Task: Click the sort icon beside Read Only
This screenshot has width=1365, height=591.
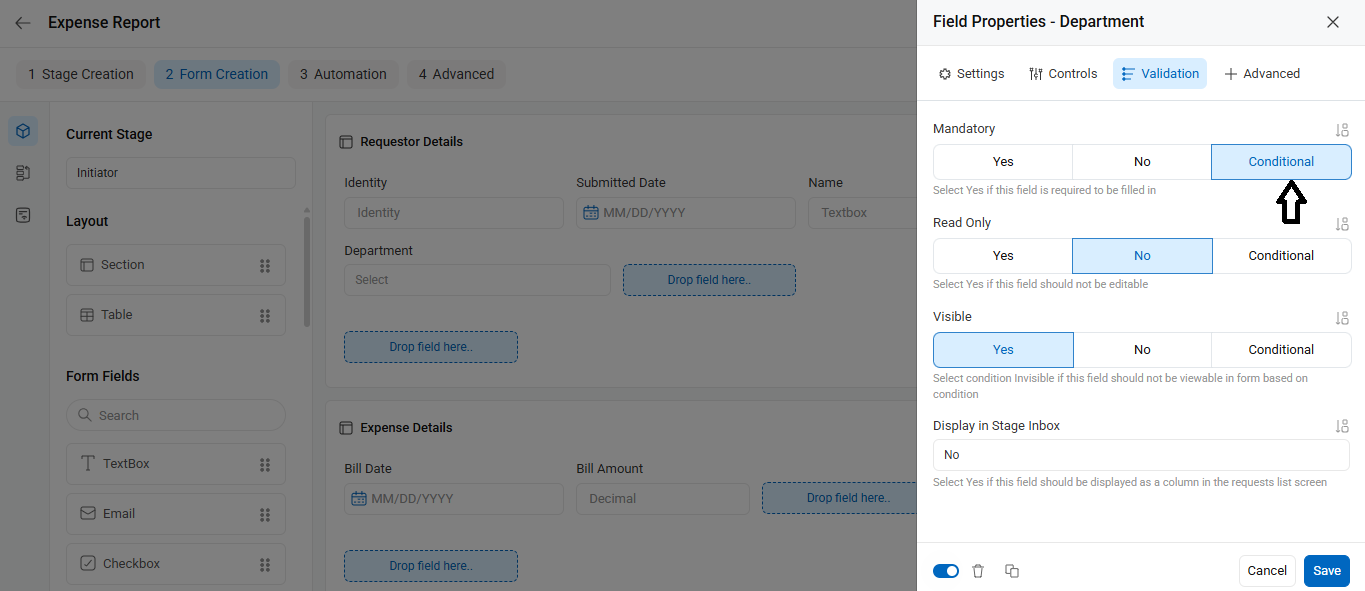Action: 1342,224
